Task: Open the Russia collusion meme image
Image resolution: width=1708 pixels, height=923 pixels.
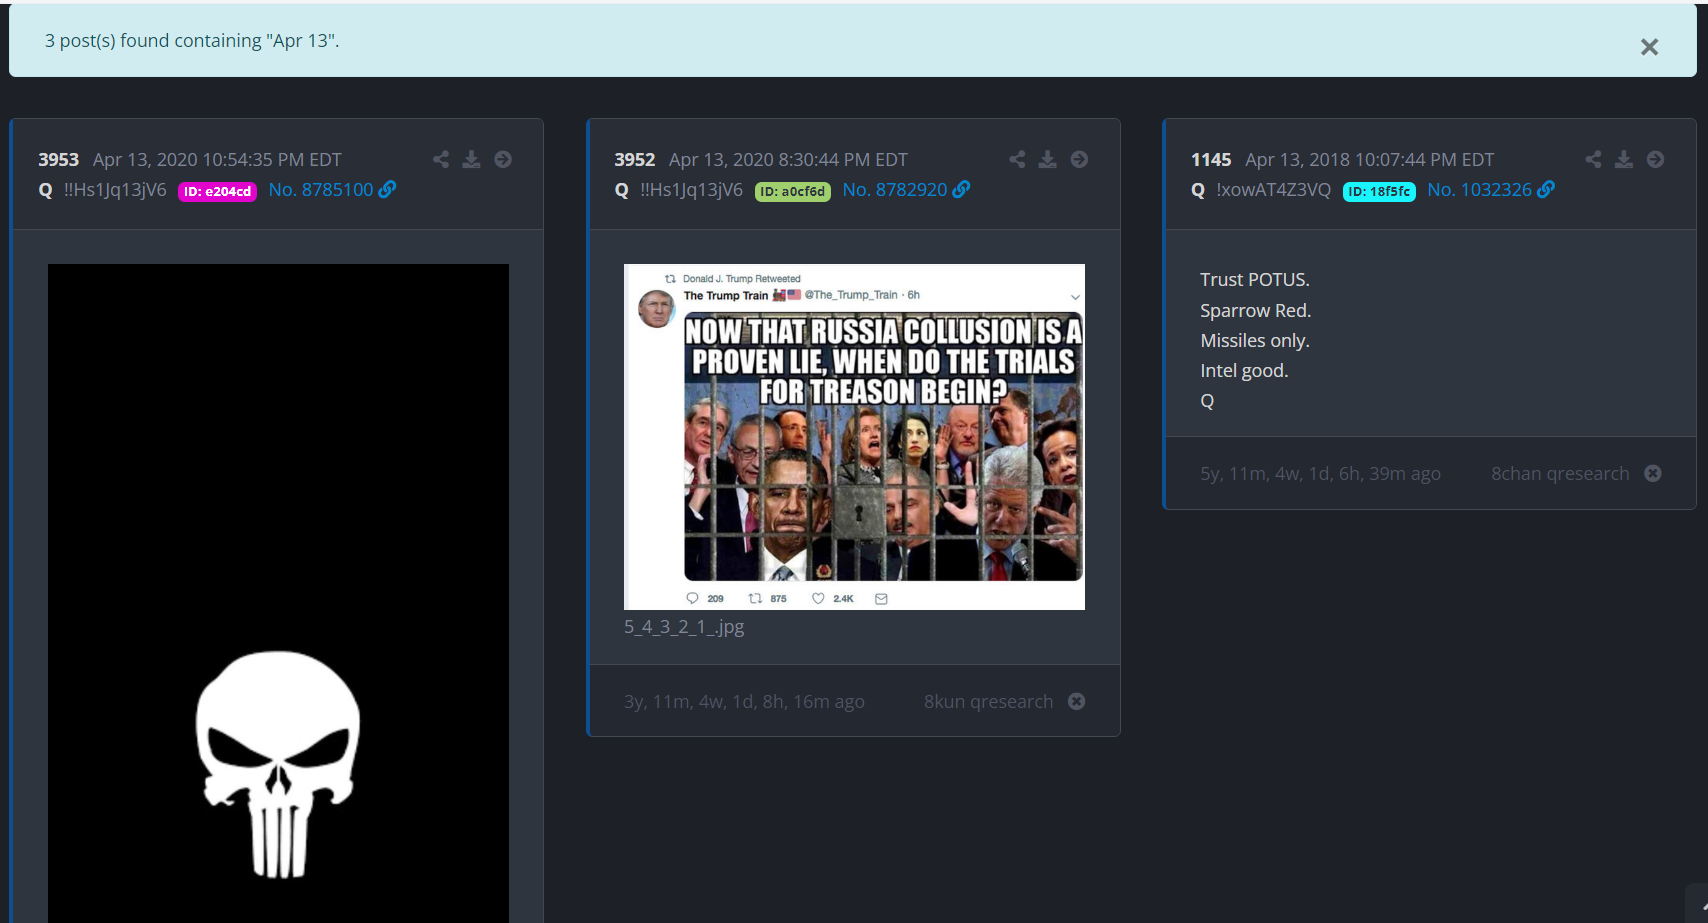Action: coord(854,437)
